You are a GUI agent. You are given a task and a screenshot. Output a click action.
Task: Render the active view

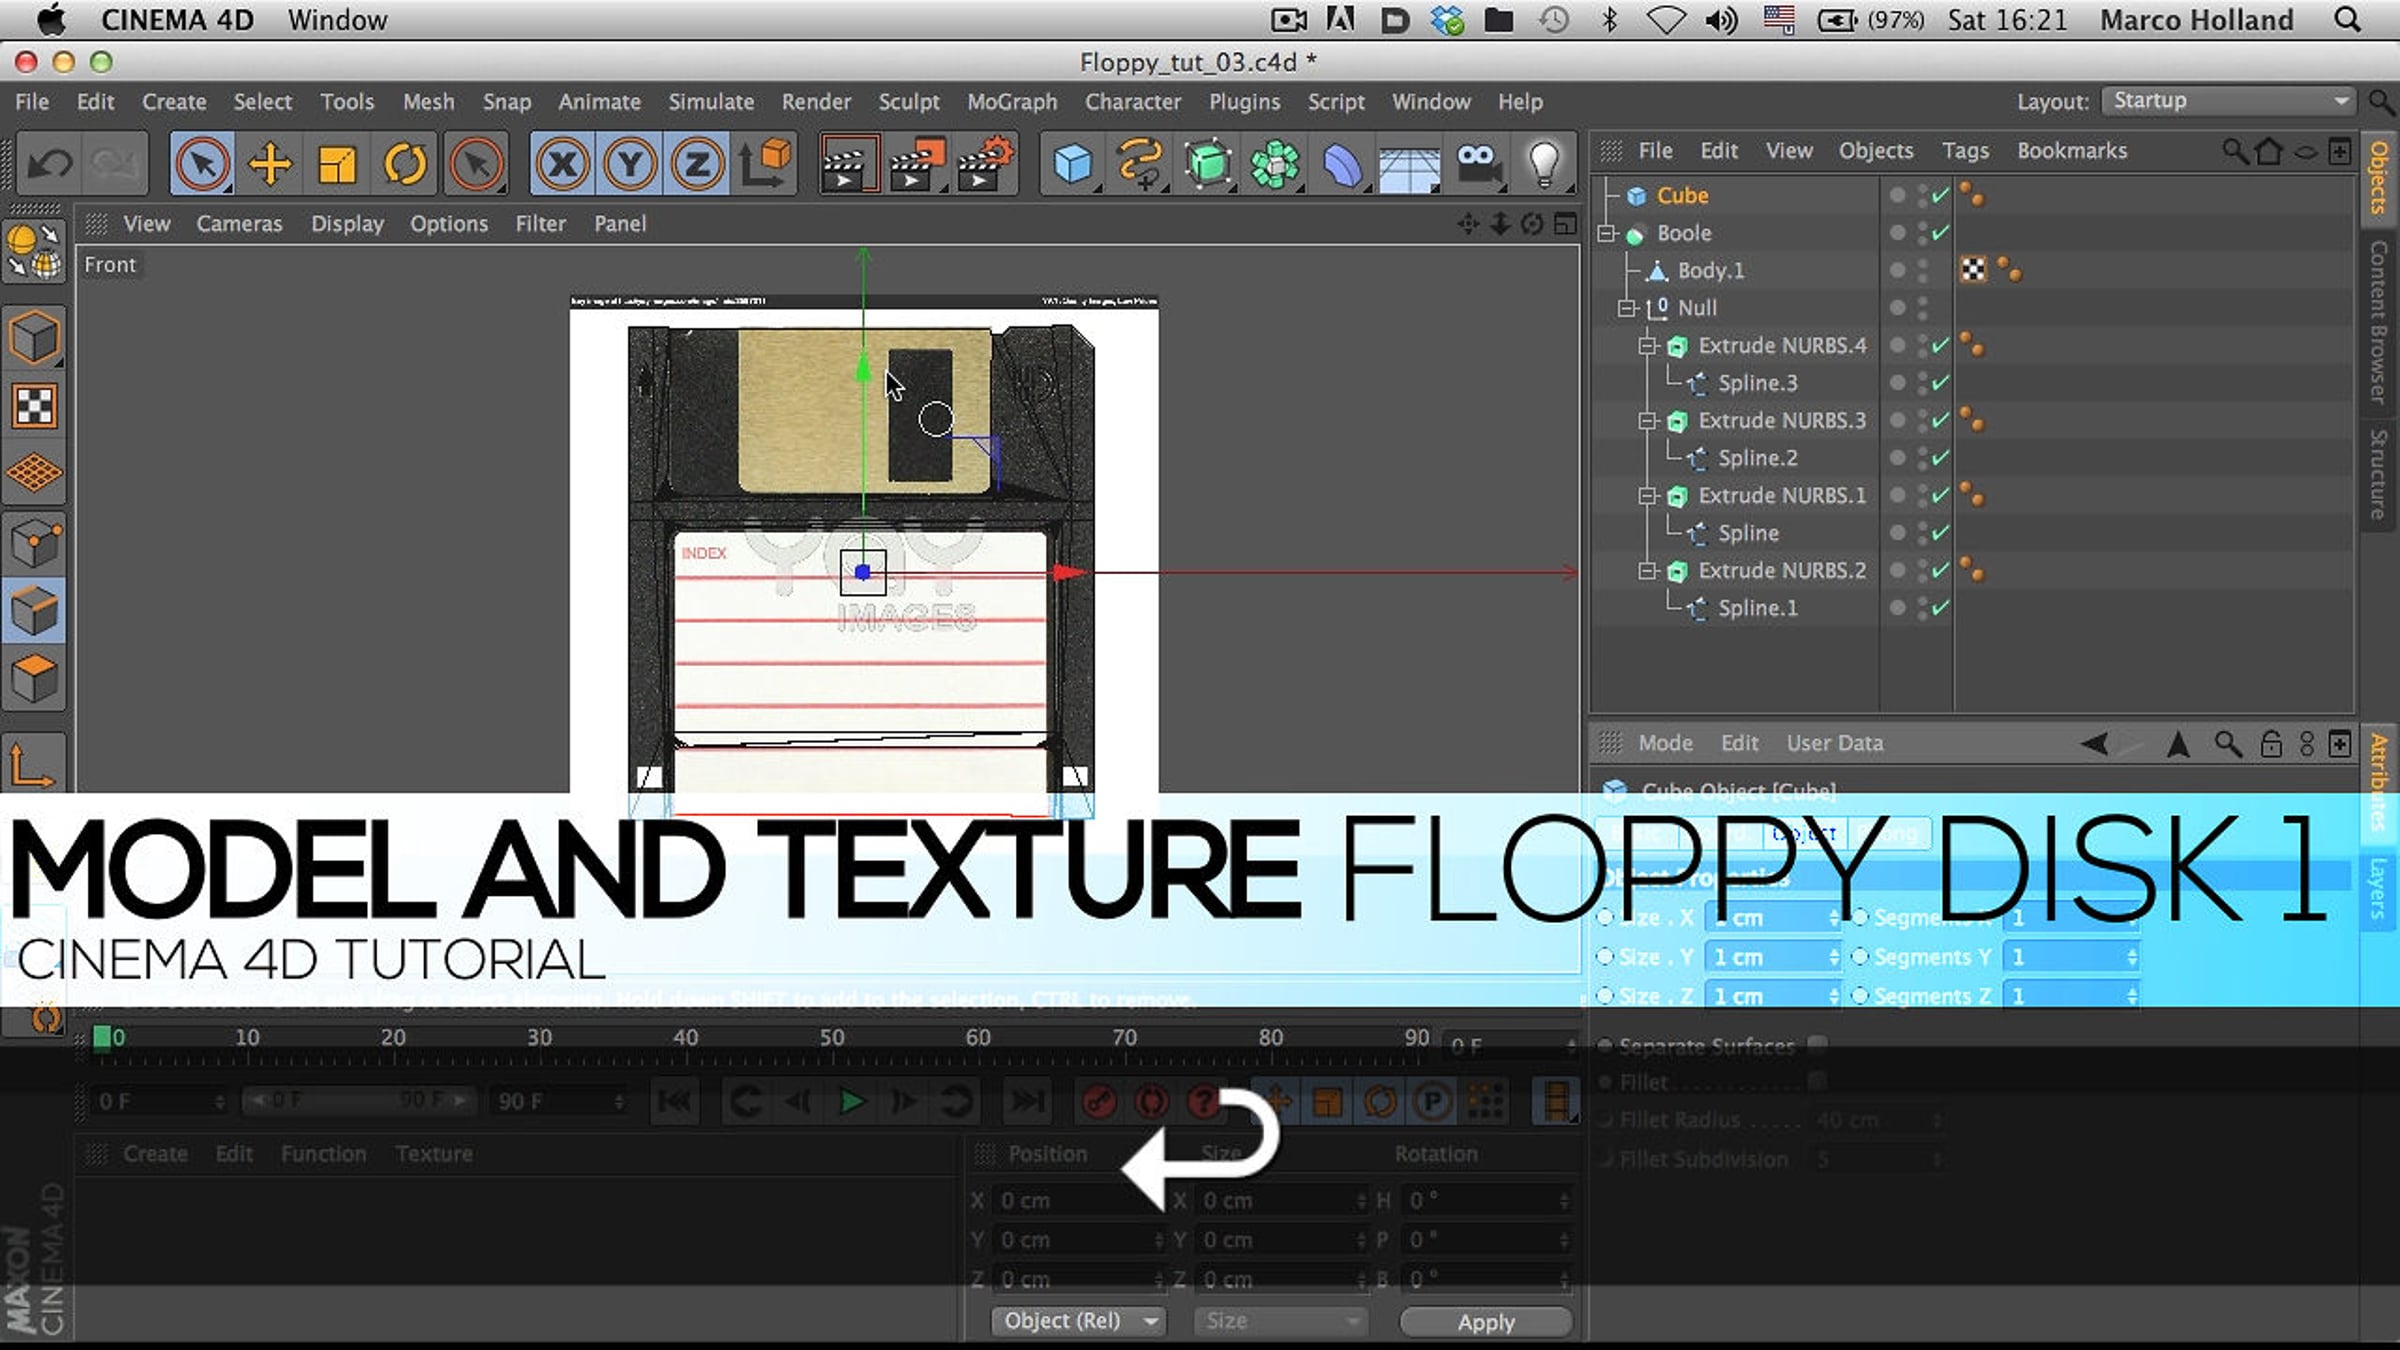[849, 163]
